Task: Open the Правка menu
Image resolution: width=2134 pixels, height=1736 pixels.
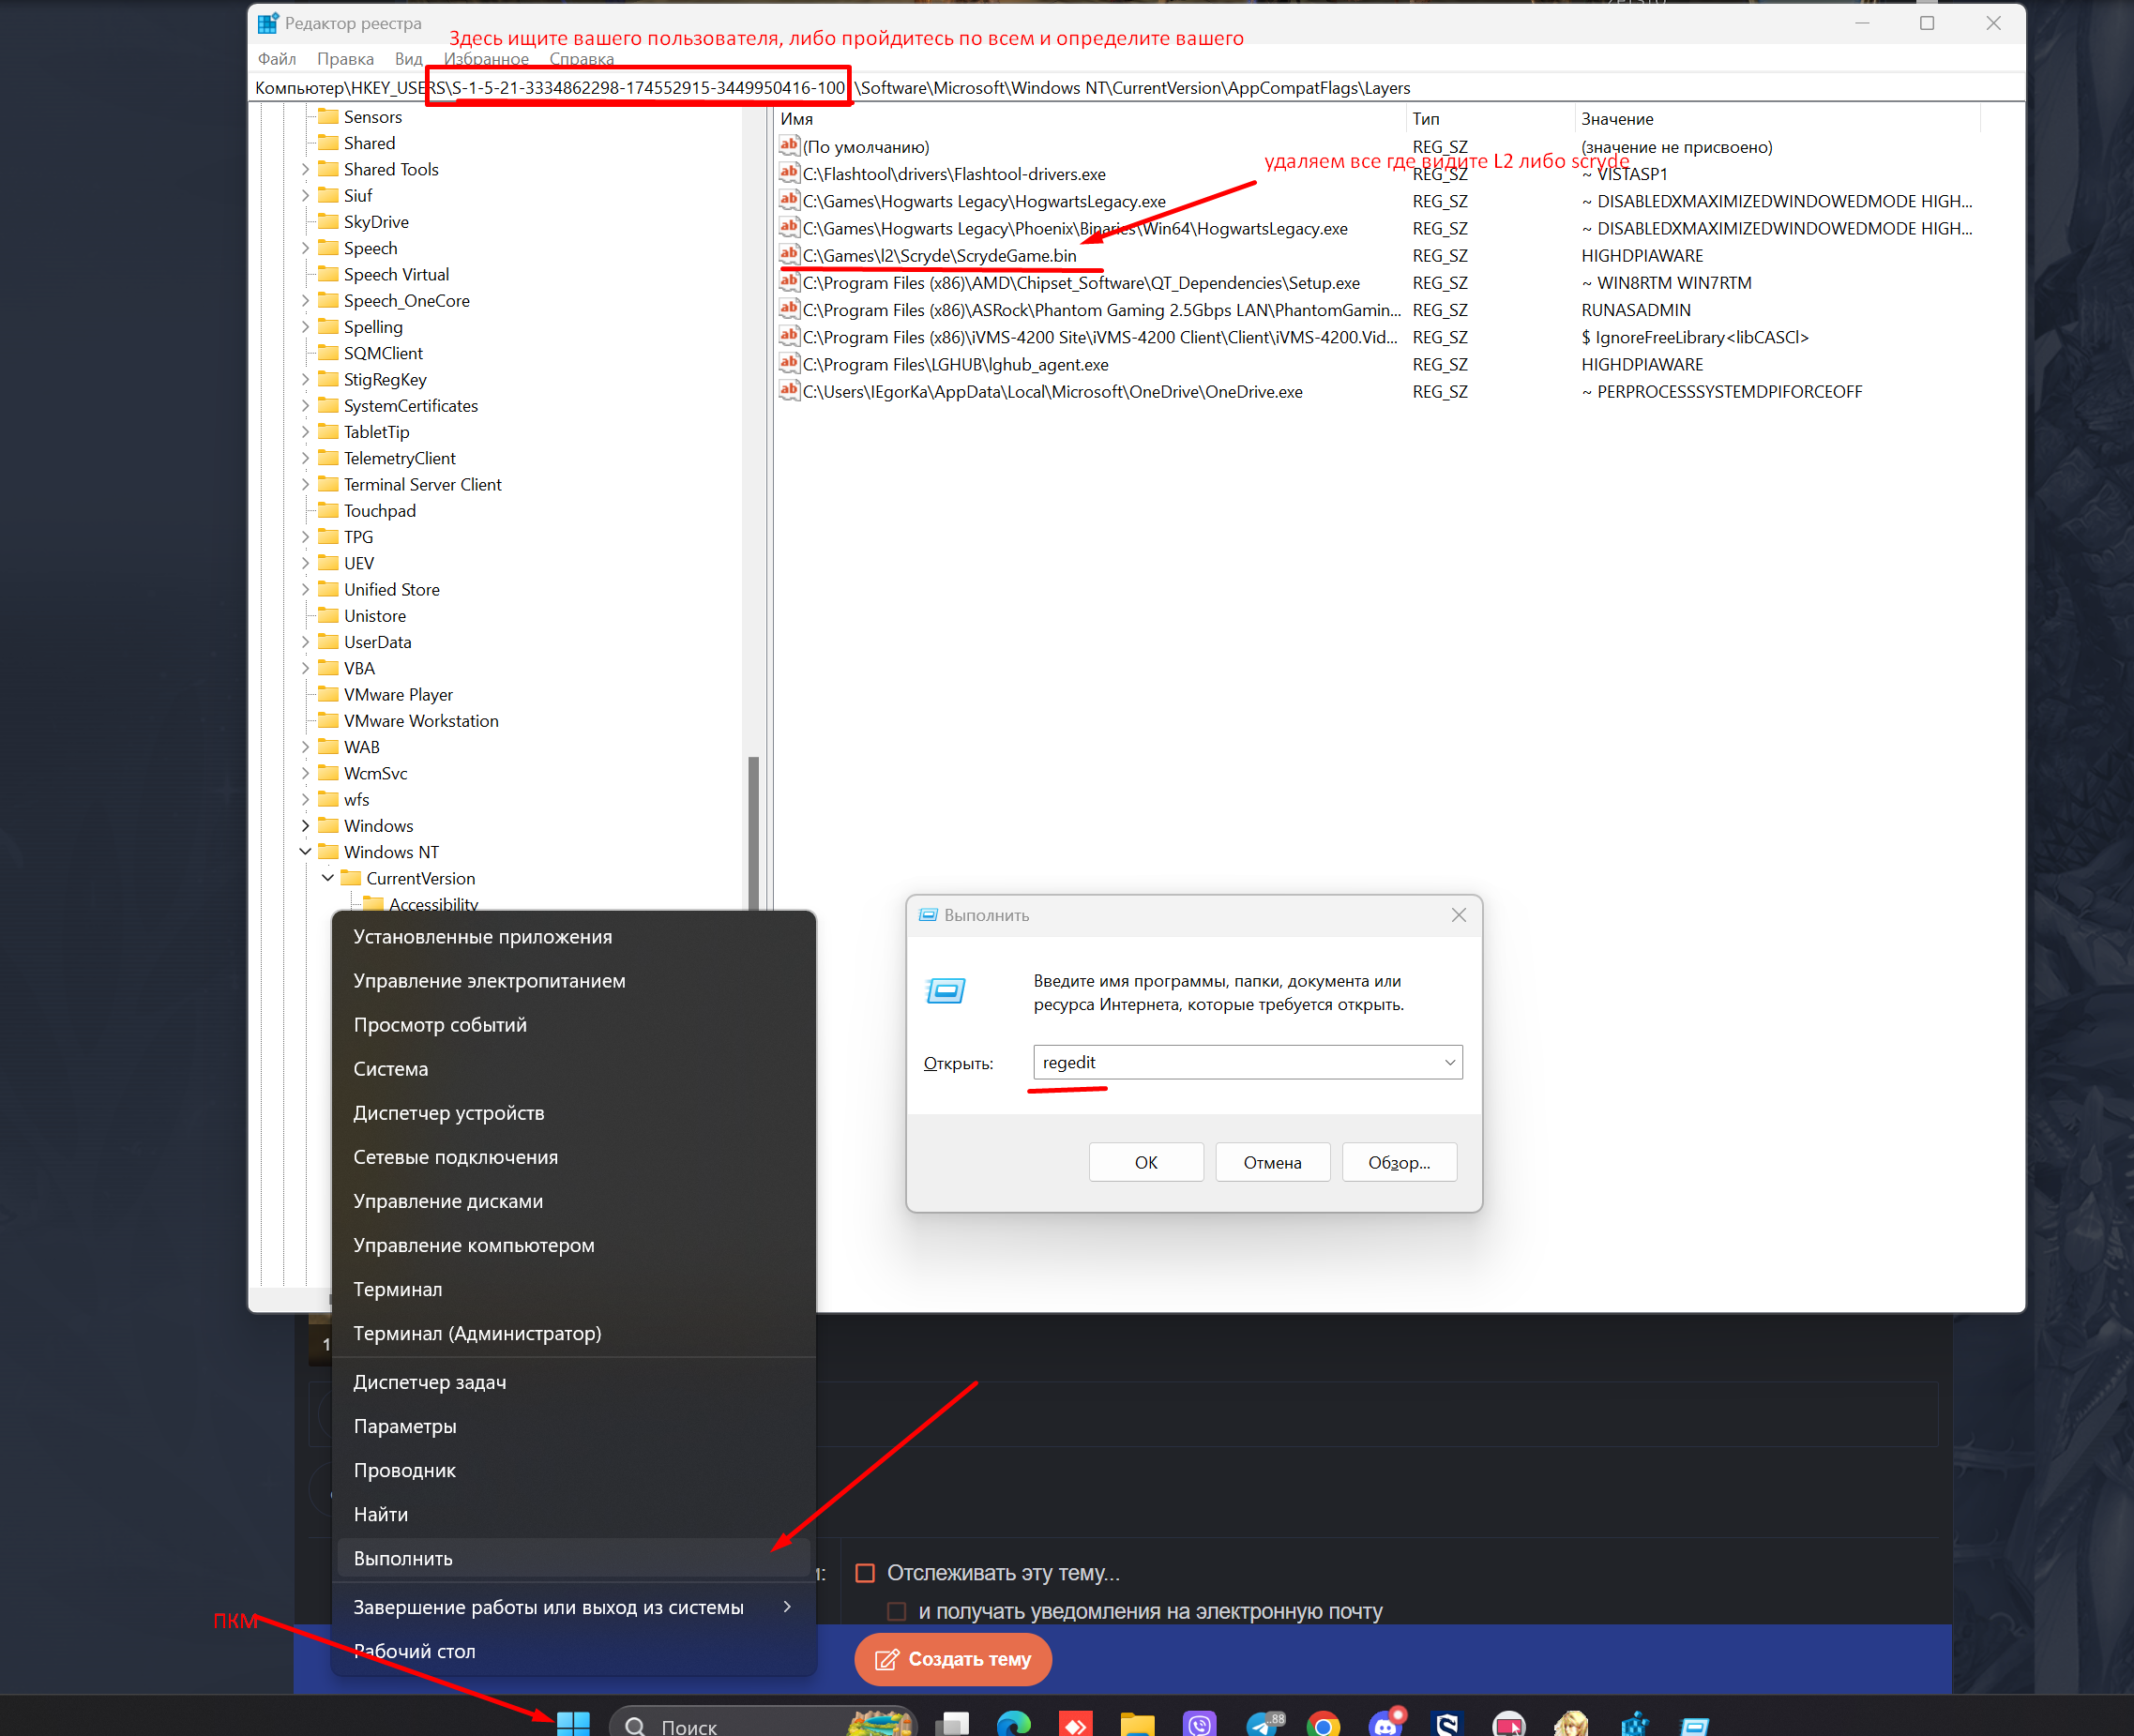Action: click(x=345, y=59)
